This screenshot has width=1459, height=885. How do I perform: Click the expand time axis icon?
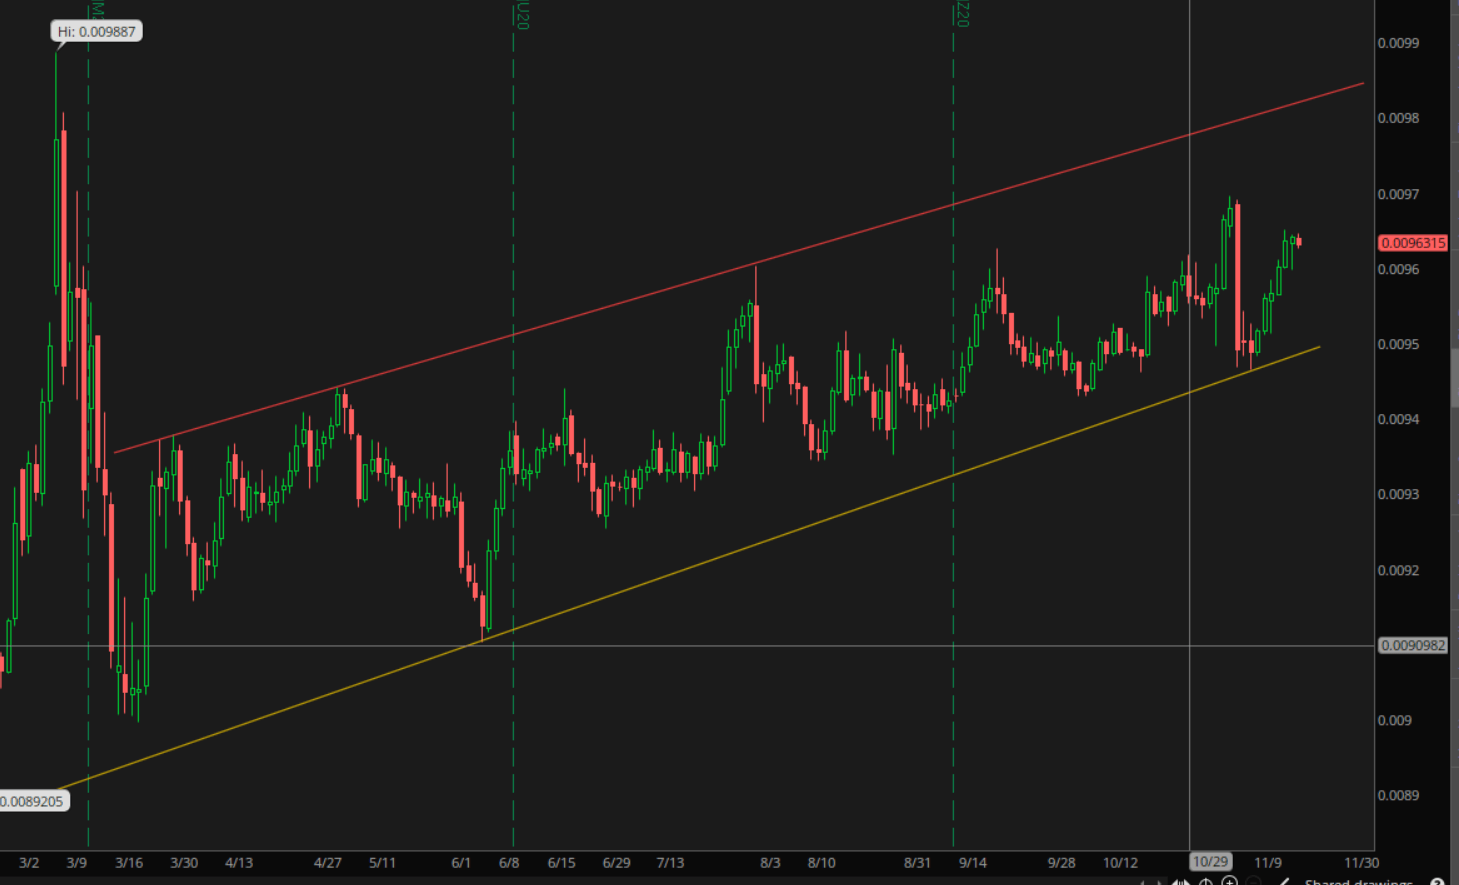1181,882
